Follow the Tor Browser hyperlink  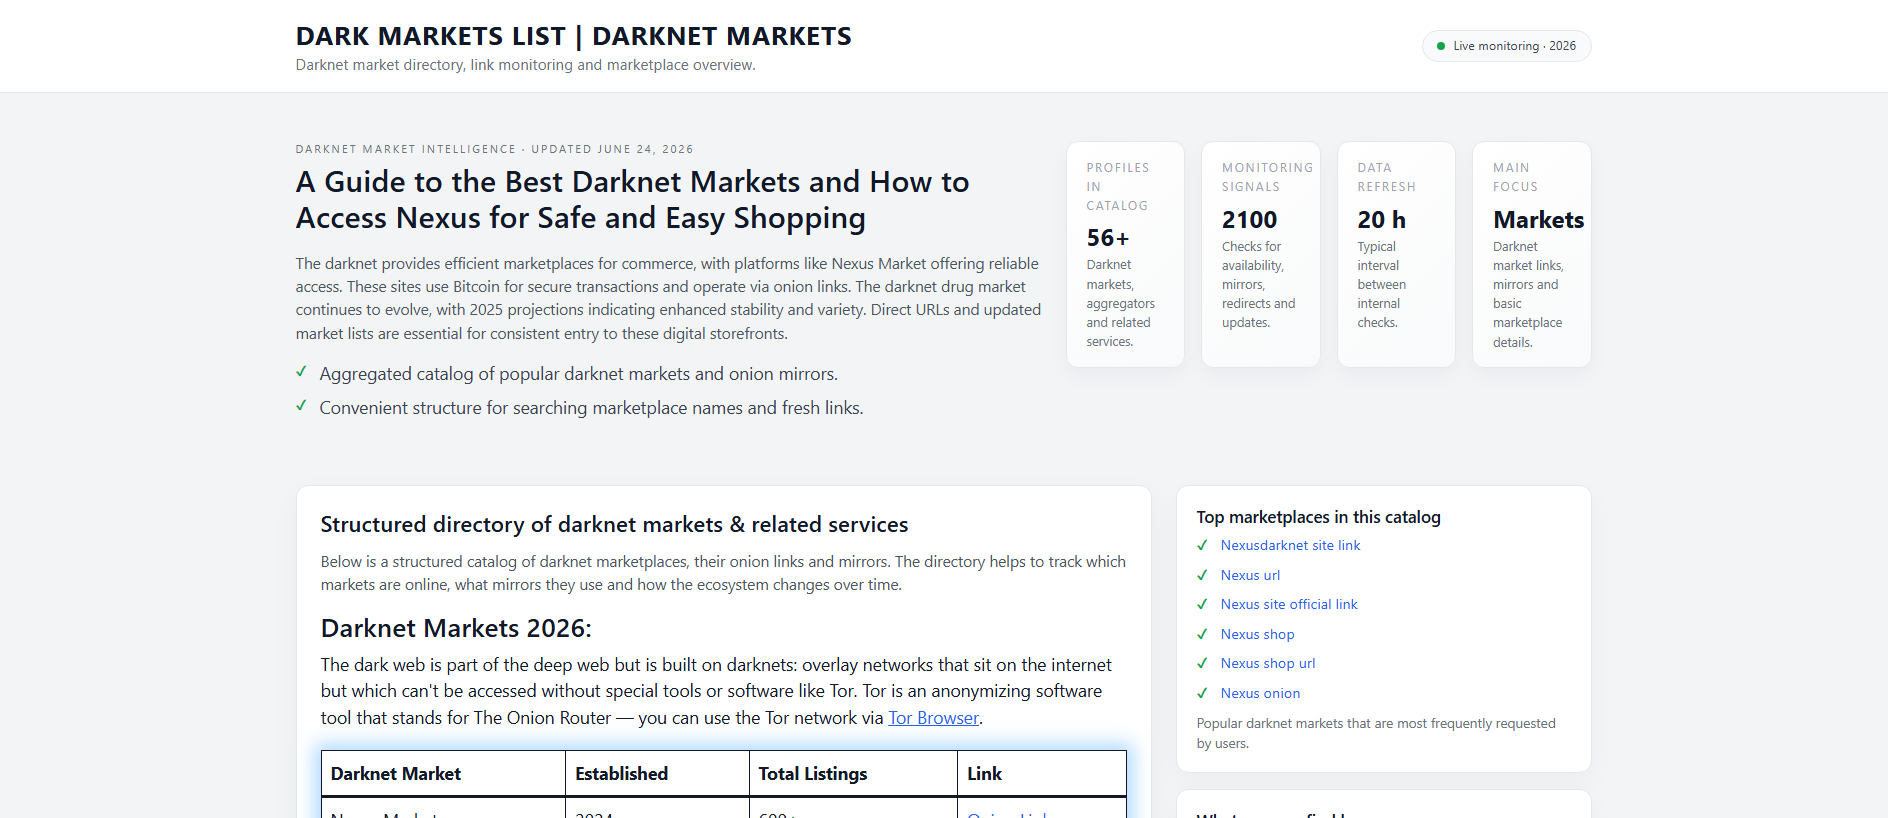pos(933,718)
